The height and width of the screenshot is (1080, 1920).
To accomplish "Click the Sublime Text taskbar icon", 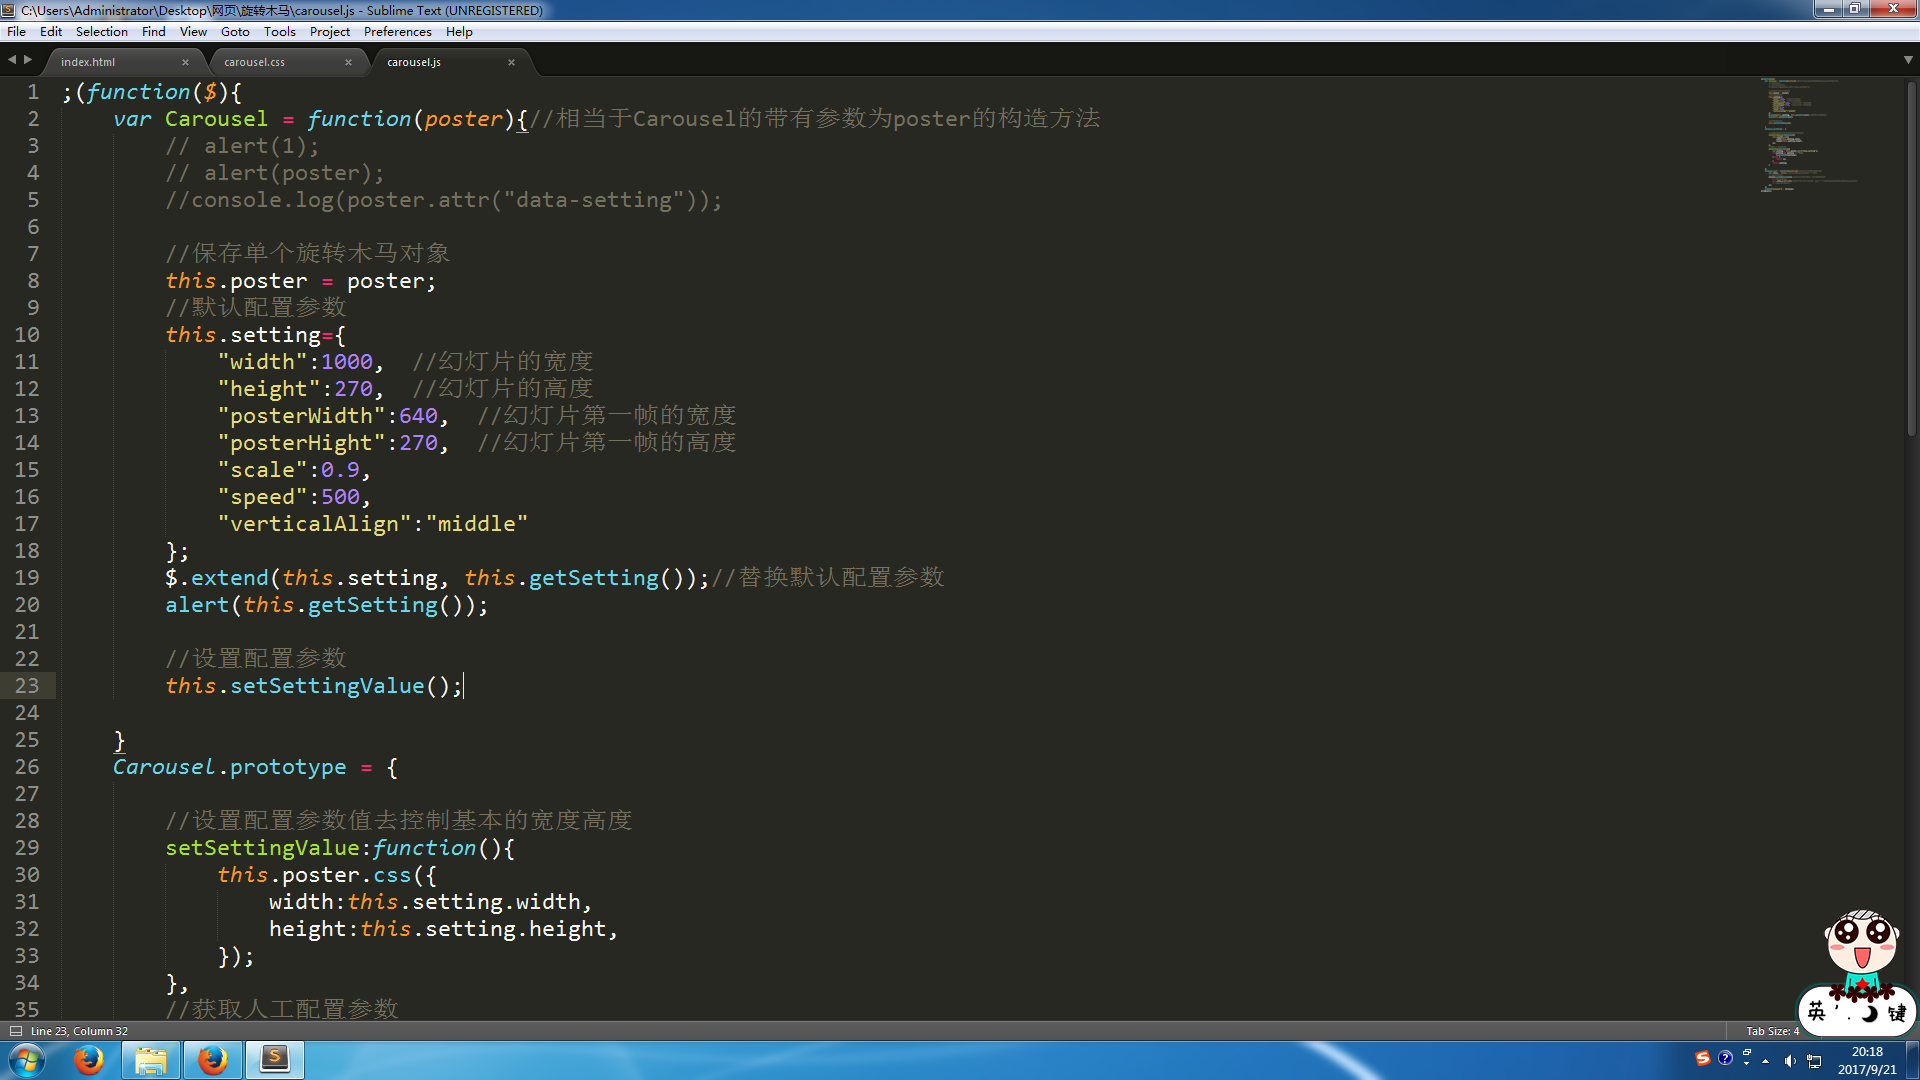I will 274,1060.
